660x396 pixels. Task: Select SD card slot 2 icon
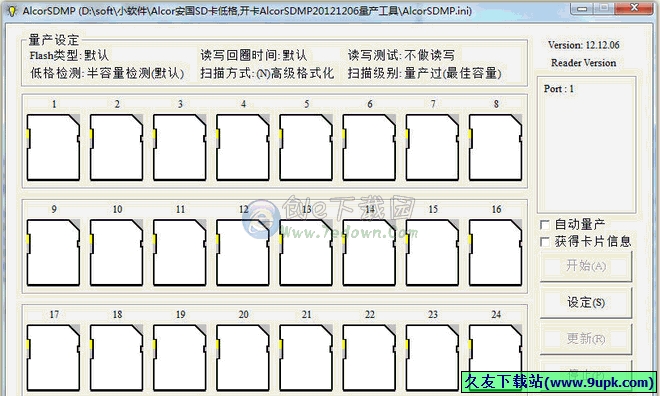coord(116,147)
